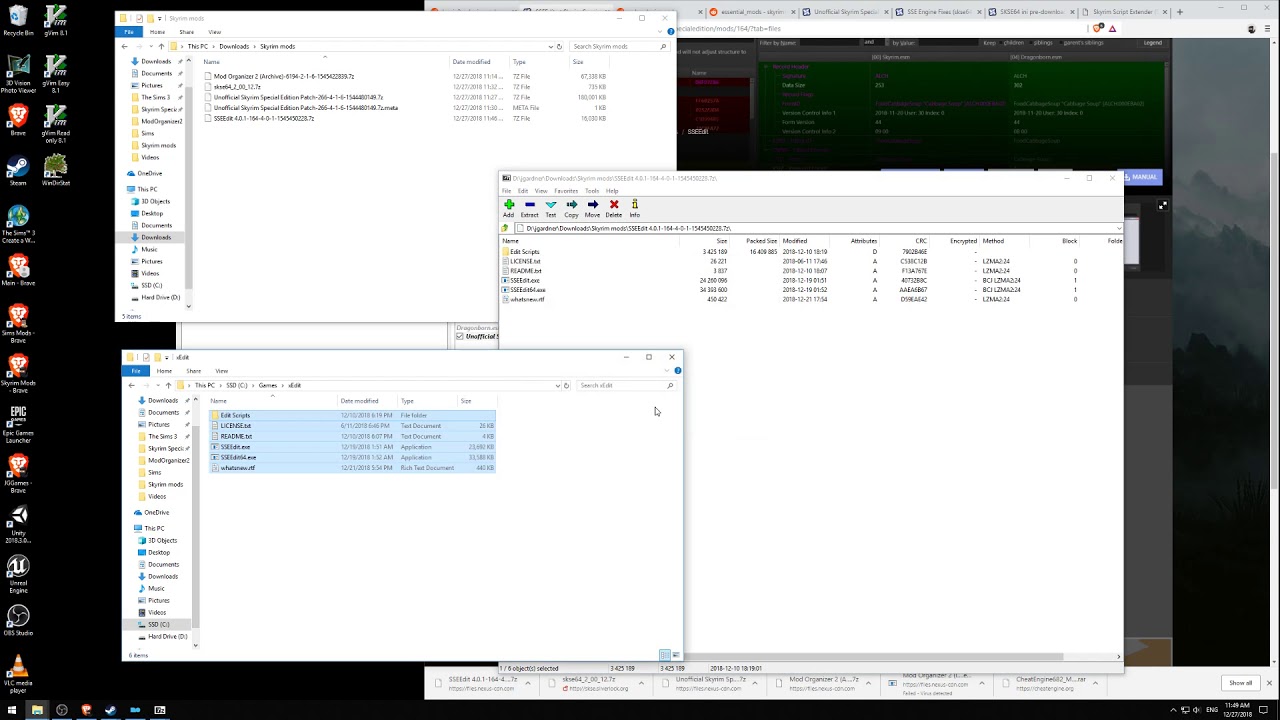Viewport: 1280px width, 720px height.
Task: Expand Skyrim mods address bar dropdown
Action: pyautogui.click(x=550, y=46)
